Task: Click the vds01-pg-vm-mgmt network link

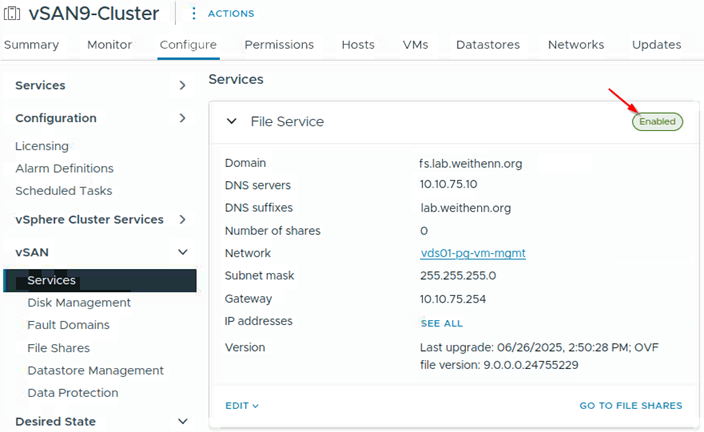Action: 473,253
